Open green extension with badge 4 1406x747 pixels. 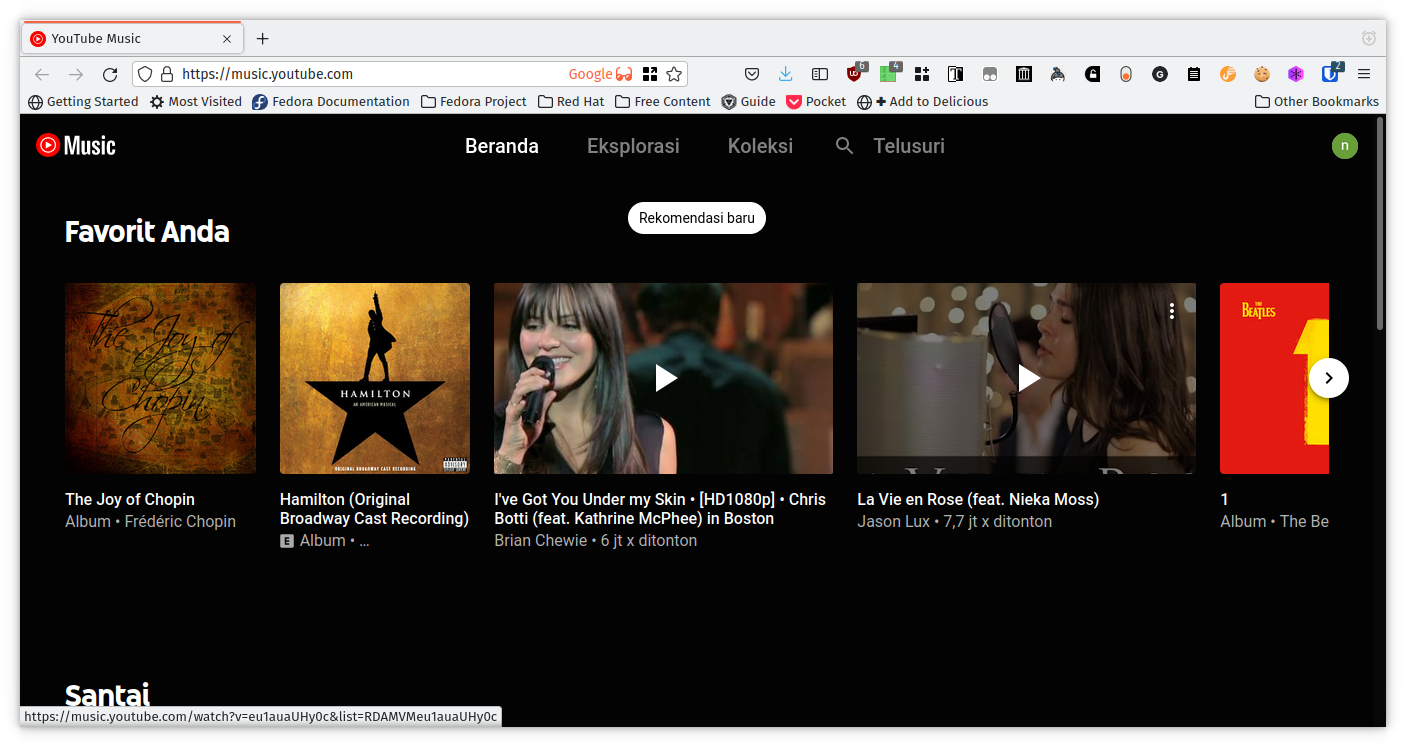(889, 72)
